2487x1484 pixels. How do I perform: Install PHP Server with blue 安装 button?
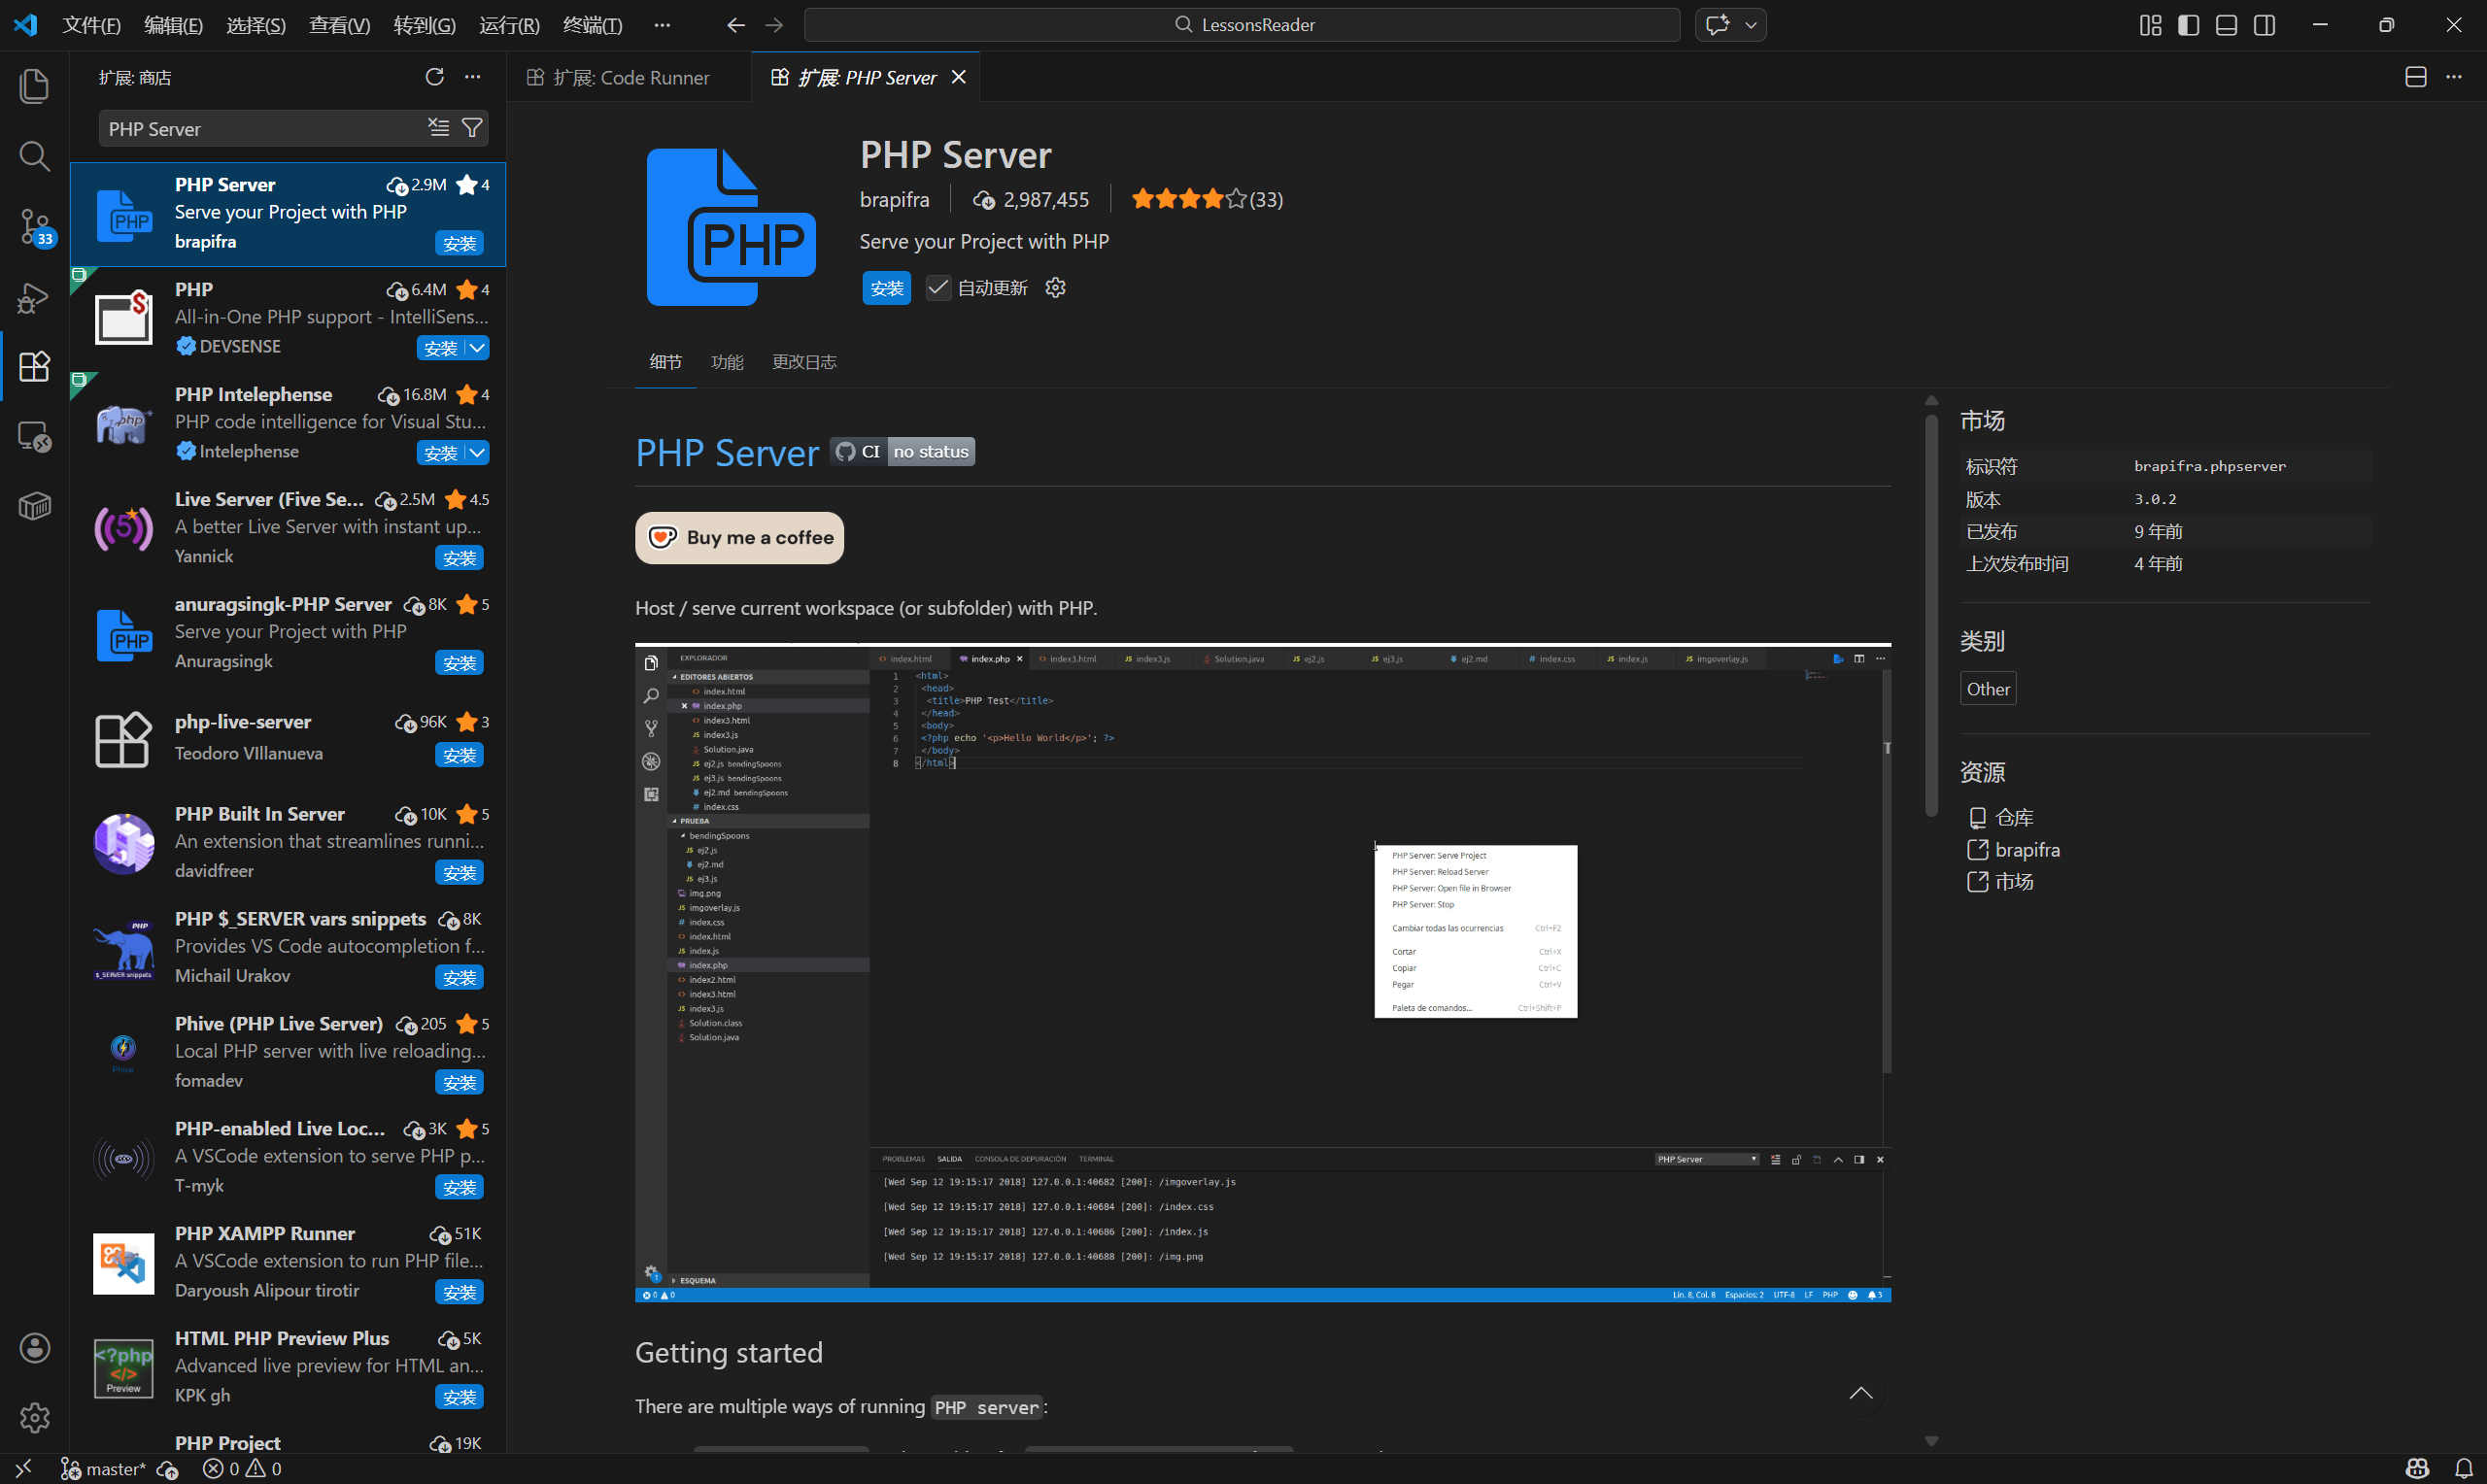point(886,288)
